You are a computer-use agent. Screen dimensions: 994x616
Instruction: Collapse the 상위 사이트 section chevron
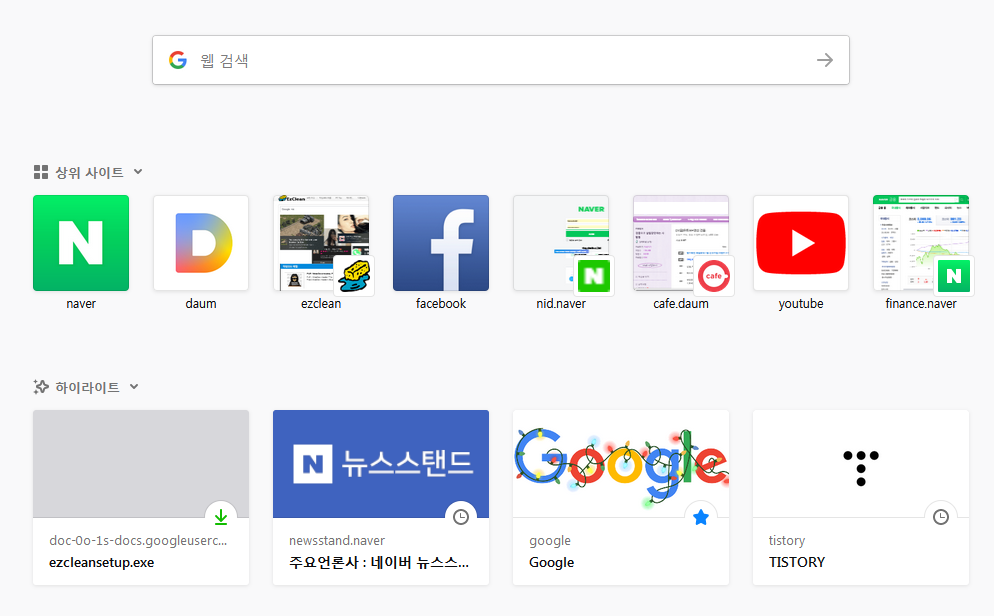pos(138,172)
